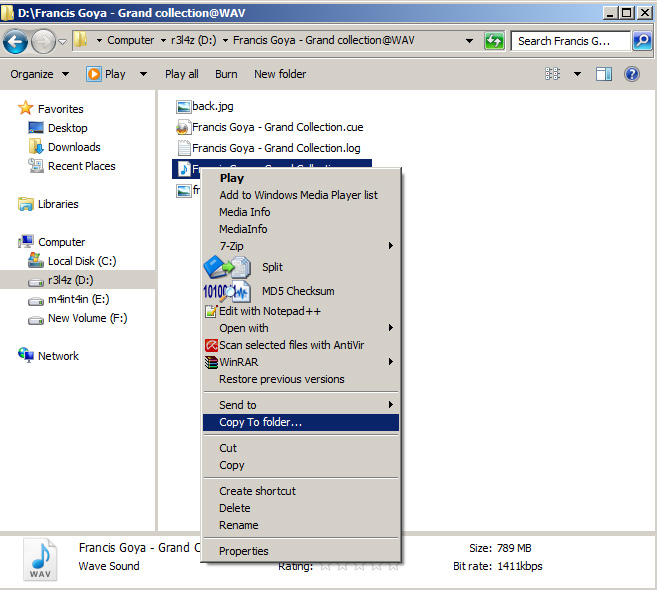Image resolution: width=657 pixels, height=590 pixels.
Task: Refresh the folder with the green arrows icon
Action: tap(494, 41)
